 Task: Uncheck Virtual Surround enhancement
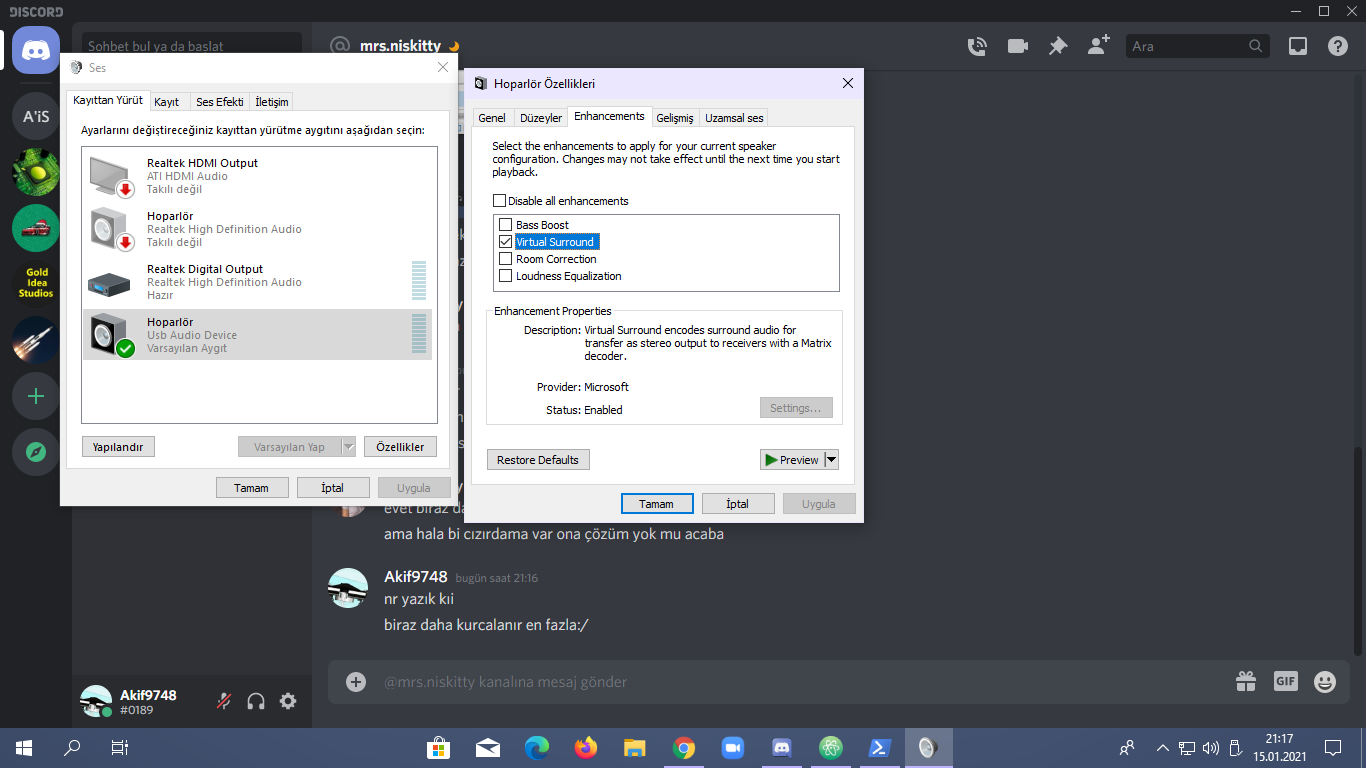[x=506, y=242]
